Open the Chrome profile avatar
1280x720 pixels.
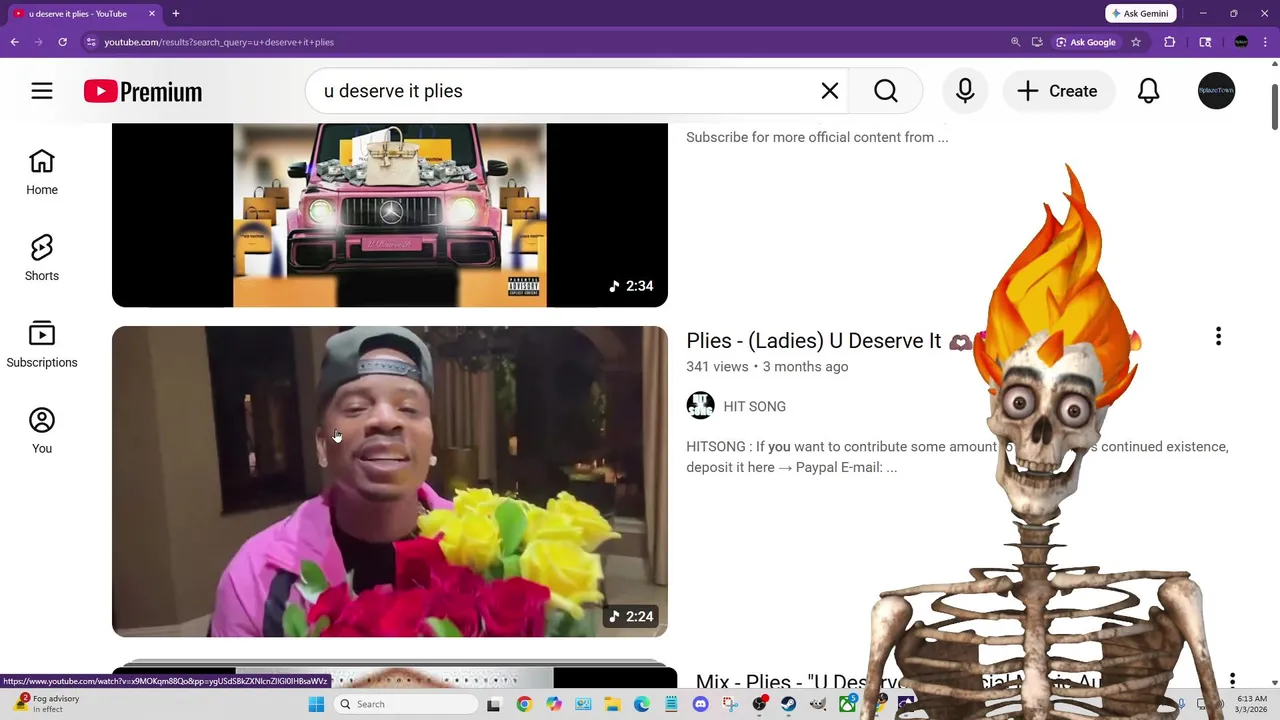pos(1241,42)
